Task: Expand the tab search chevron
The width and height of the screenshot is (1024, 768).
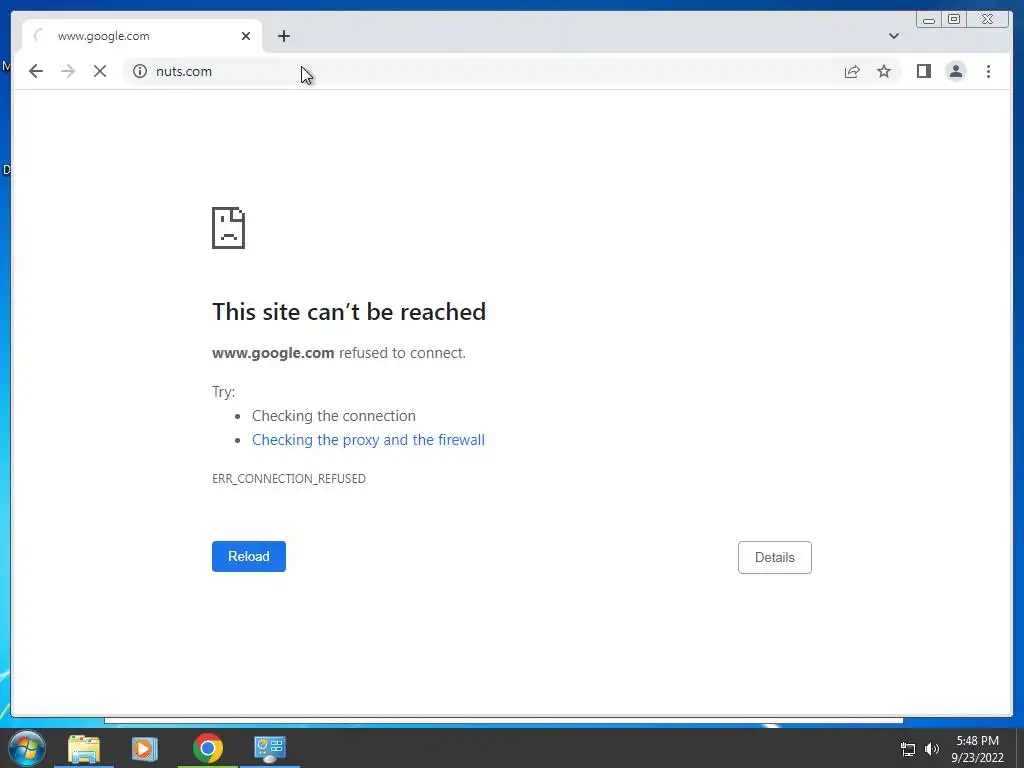Action: pos(893,36)
